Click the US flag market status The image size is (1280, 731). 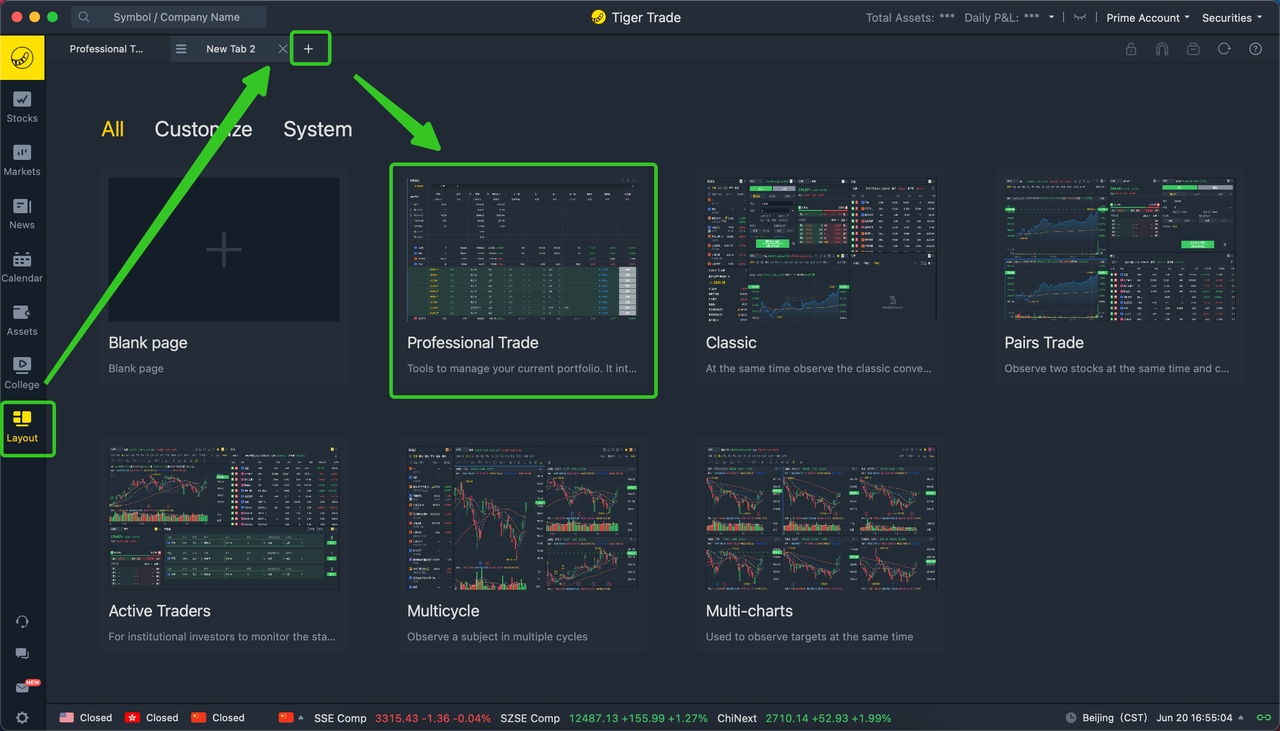(85, 718)
